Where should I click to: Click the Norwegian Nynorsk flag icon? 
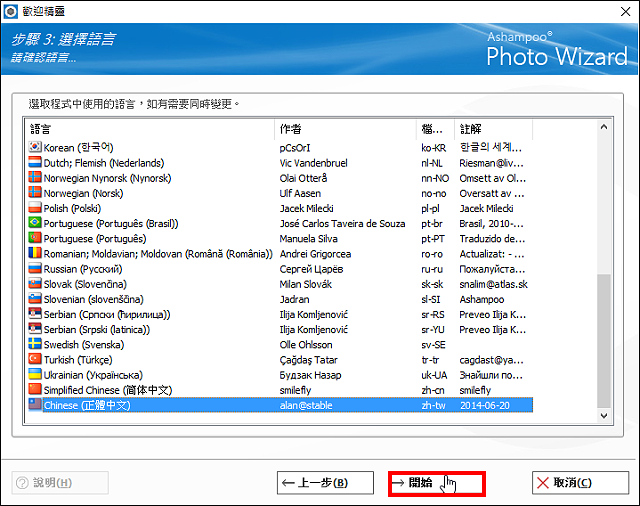(35, 177)
